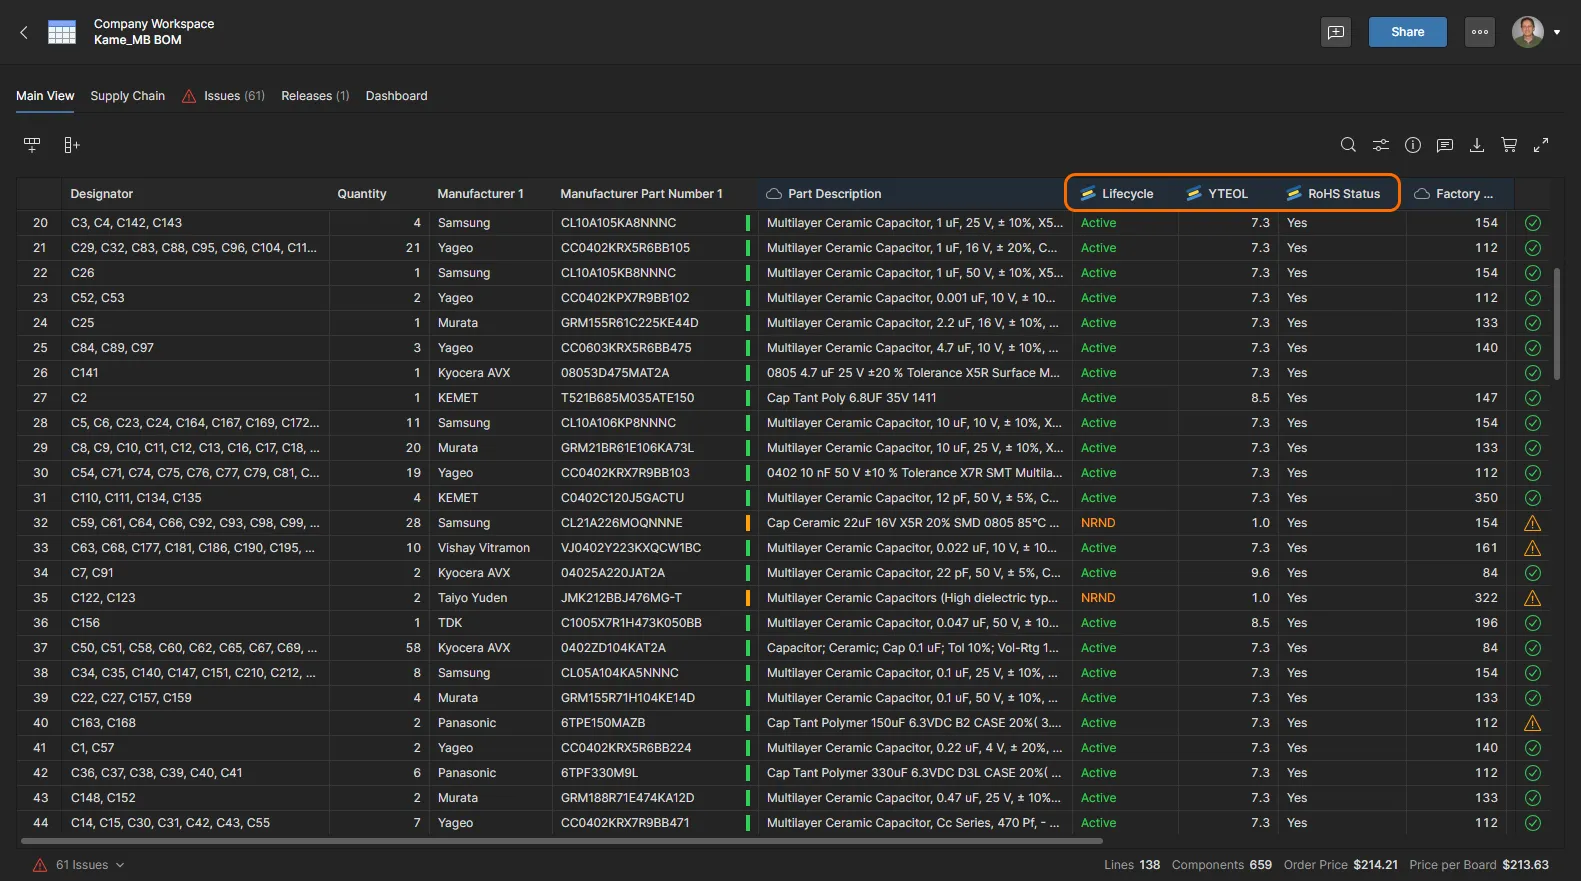Click the download export icon
The width and height of the screenshot is (1581, 881).
[x=1476, y=145]
